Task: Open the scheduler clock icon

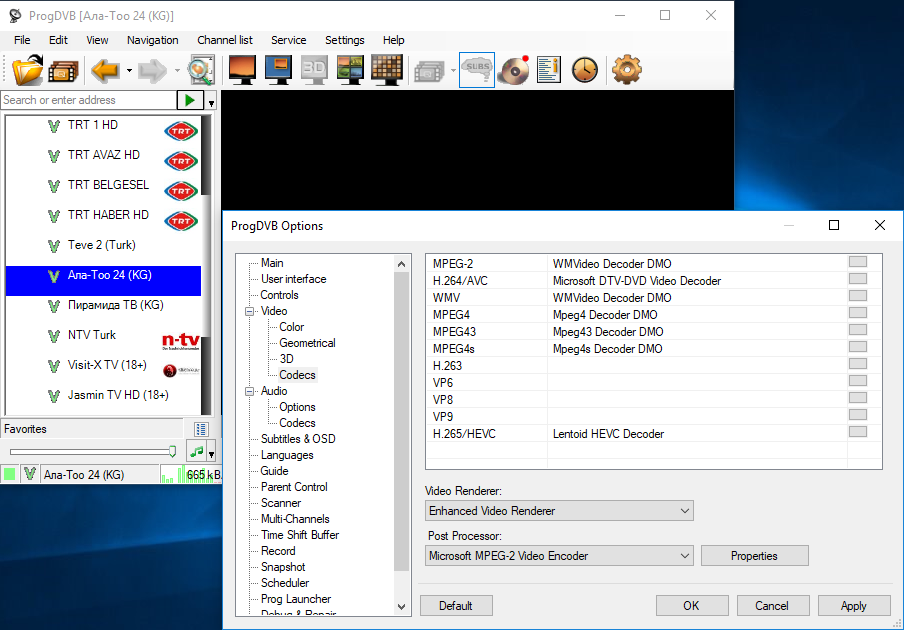Action: click(x=585, y=70)
